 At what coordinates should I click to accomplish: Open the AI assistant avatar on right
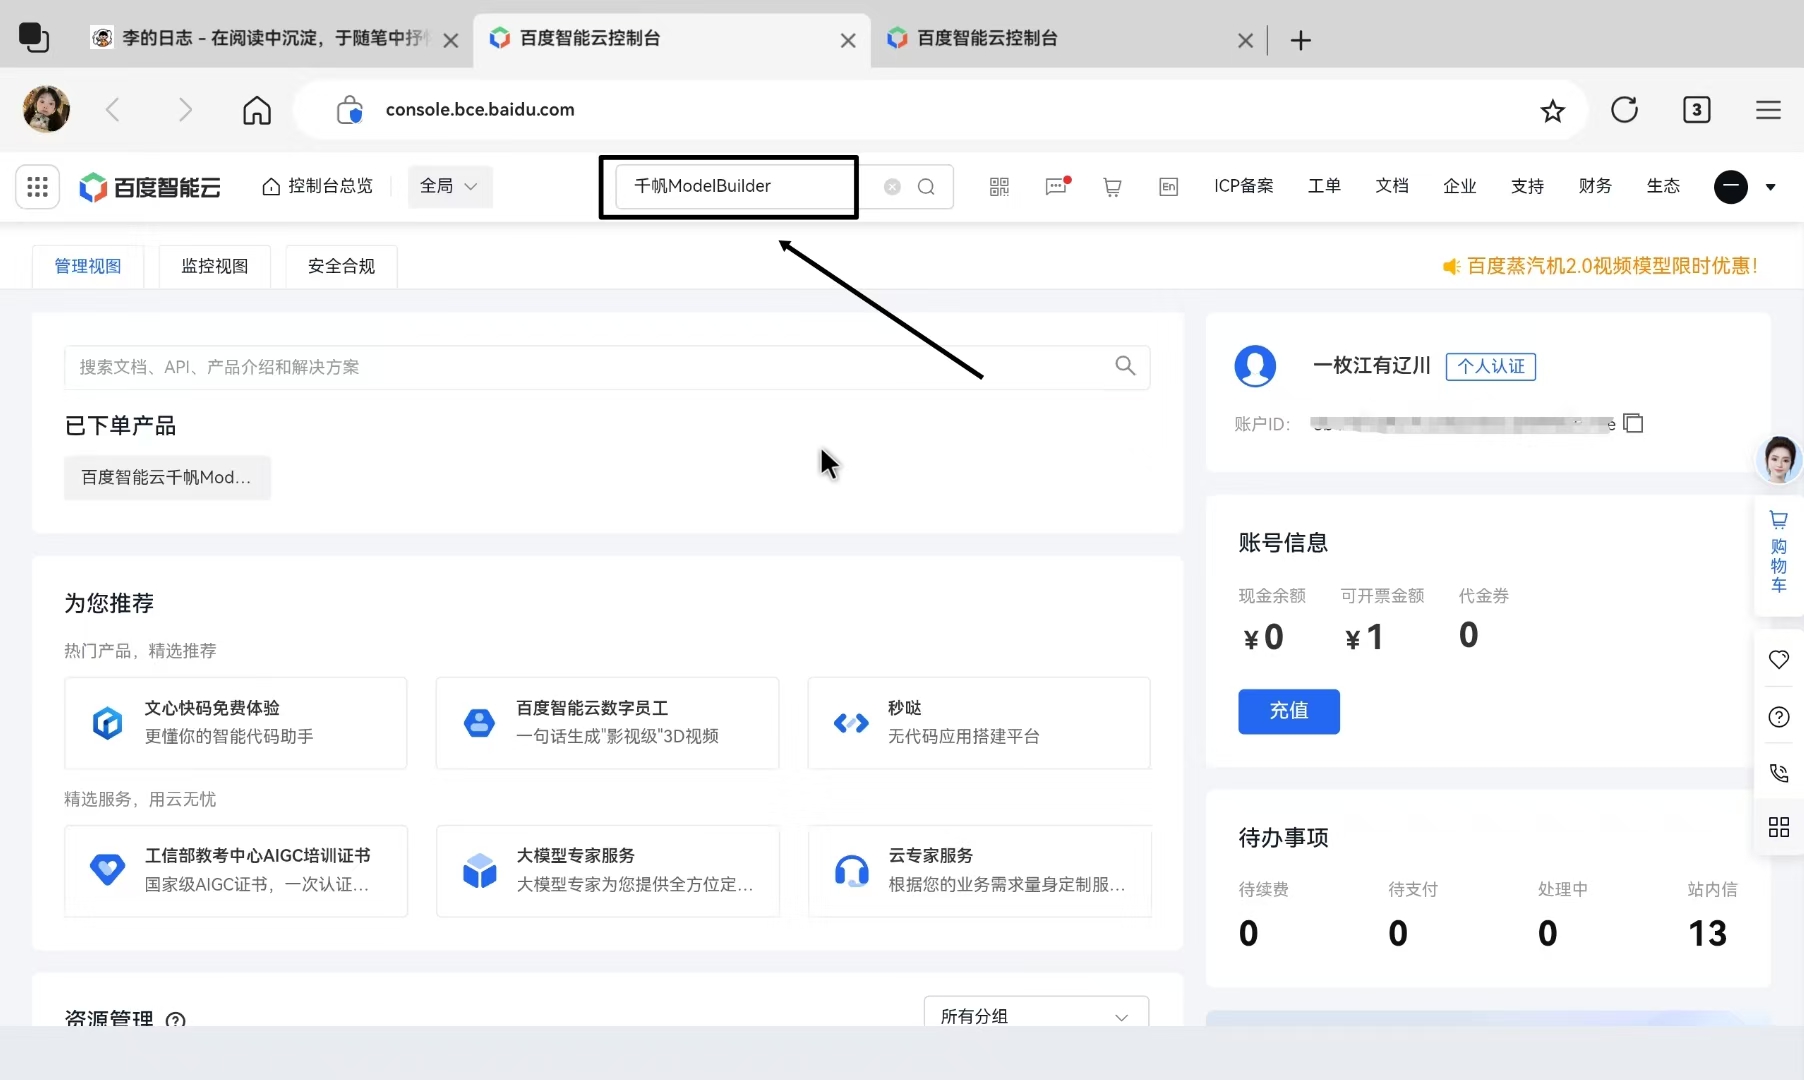coord(1779,460)
